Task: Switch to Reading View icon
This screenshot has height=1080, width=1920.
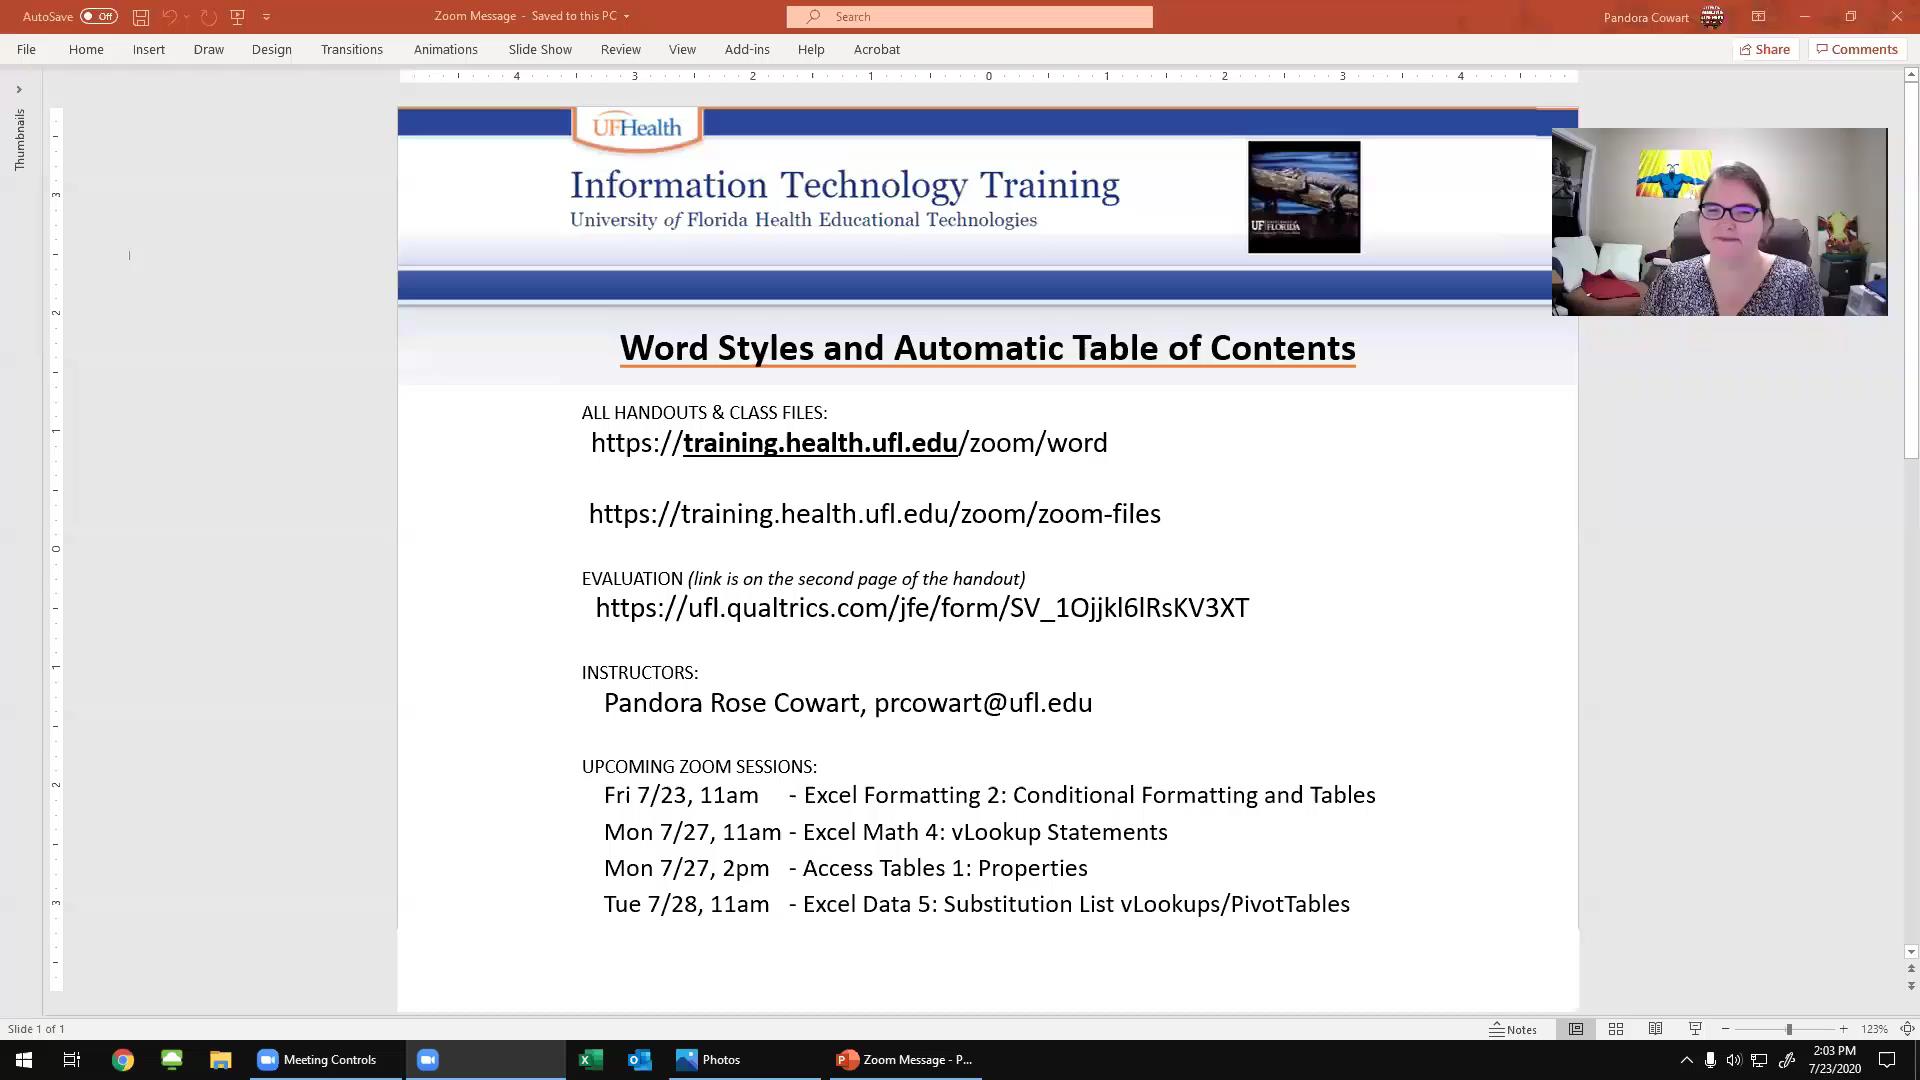Action: (1656, 1029)
